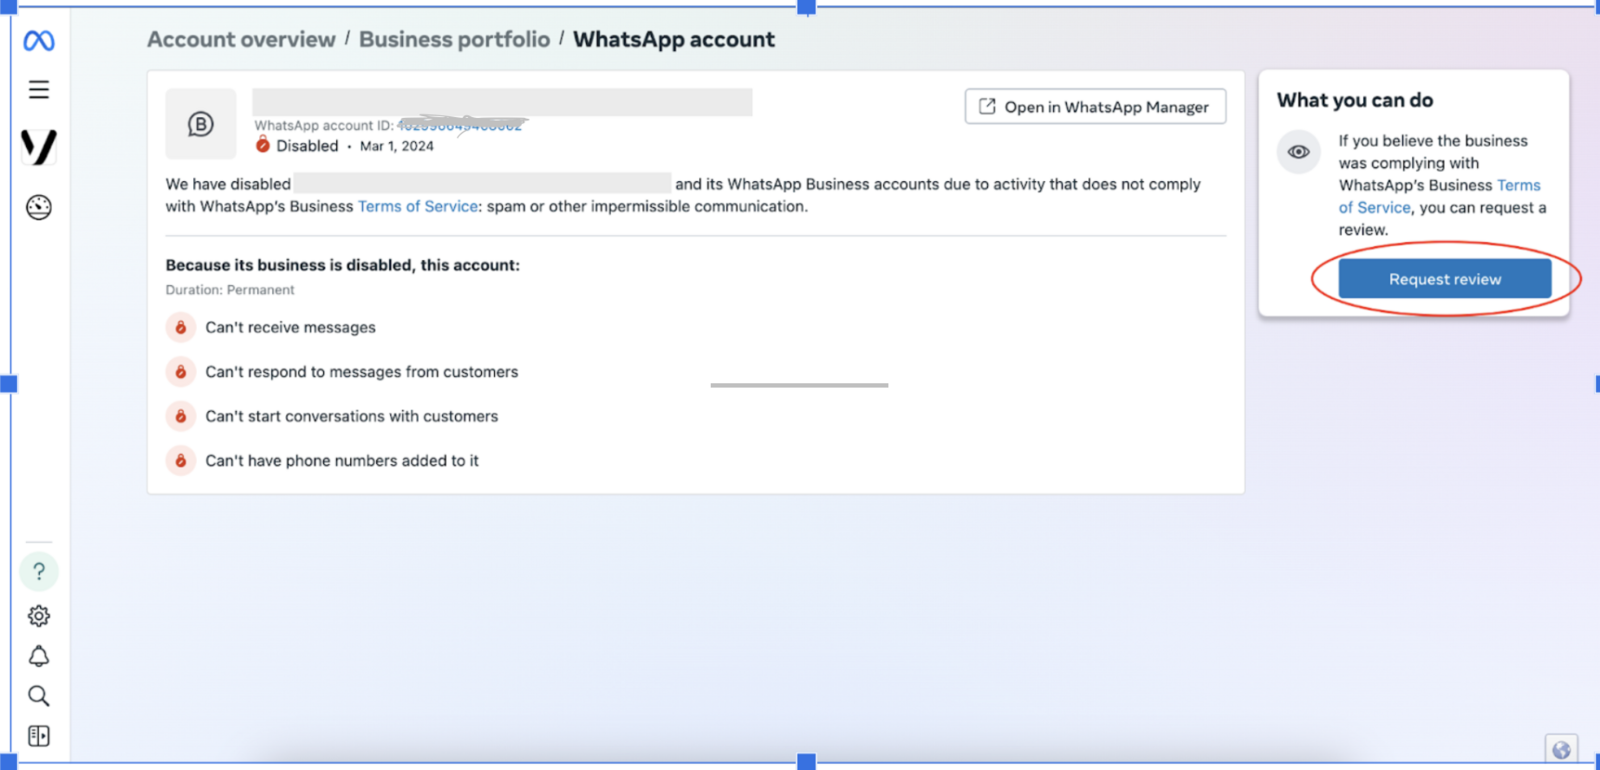
Task: Click the globe icon at bottom right
Action: [1561, 750]
